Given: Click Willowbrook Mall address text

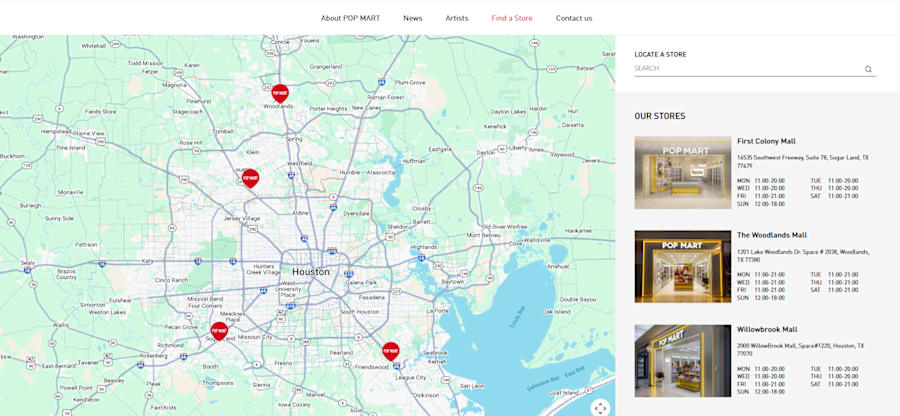Looking at the screenshot, I should pyautogui.click(x=800, y=349).
